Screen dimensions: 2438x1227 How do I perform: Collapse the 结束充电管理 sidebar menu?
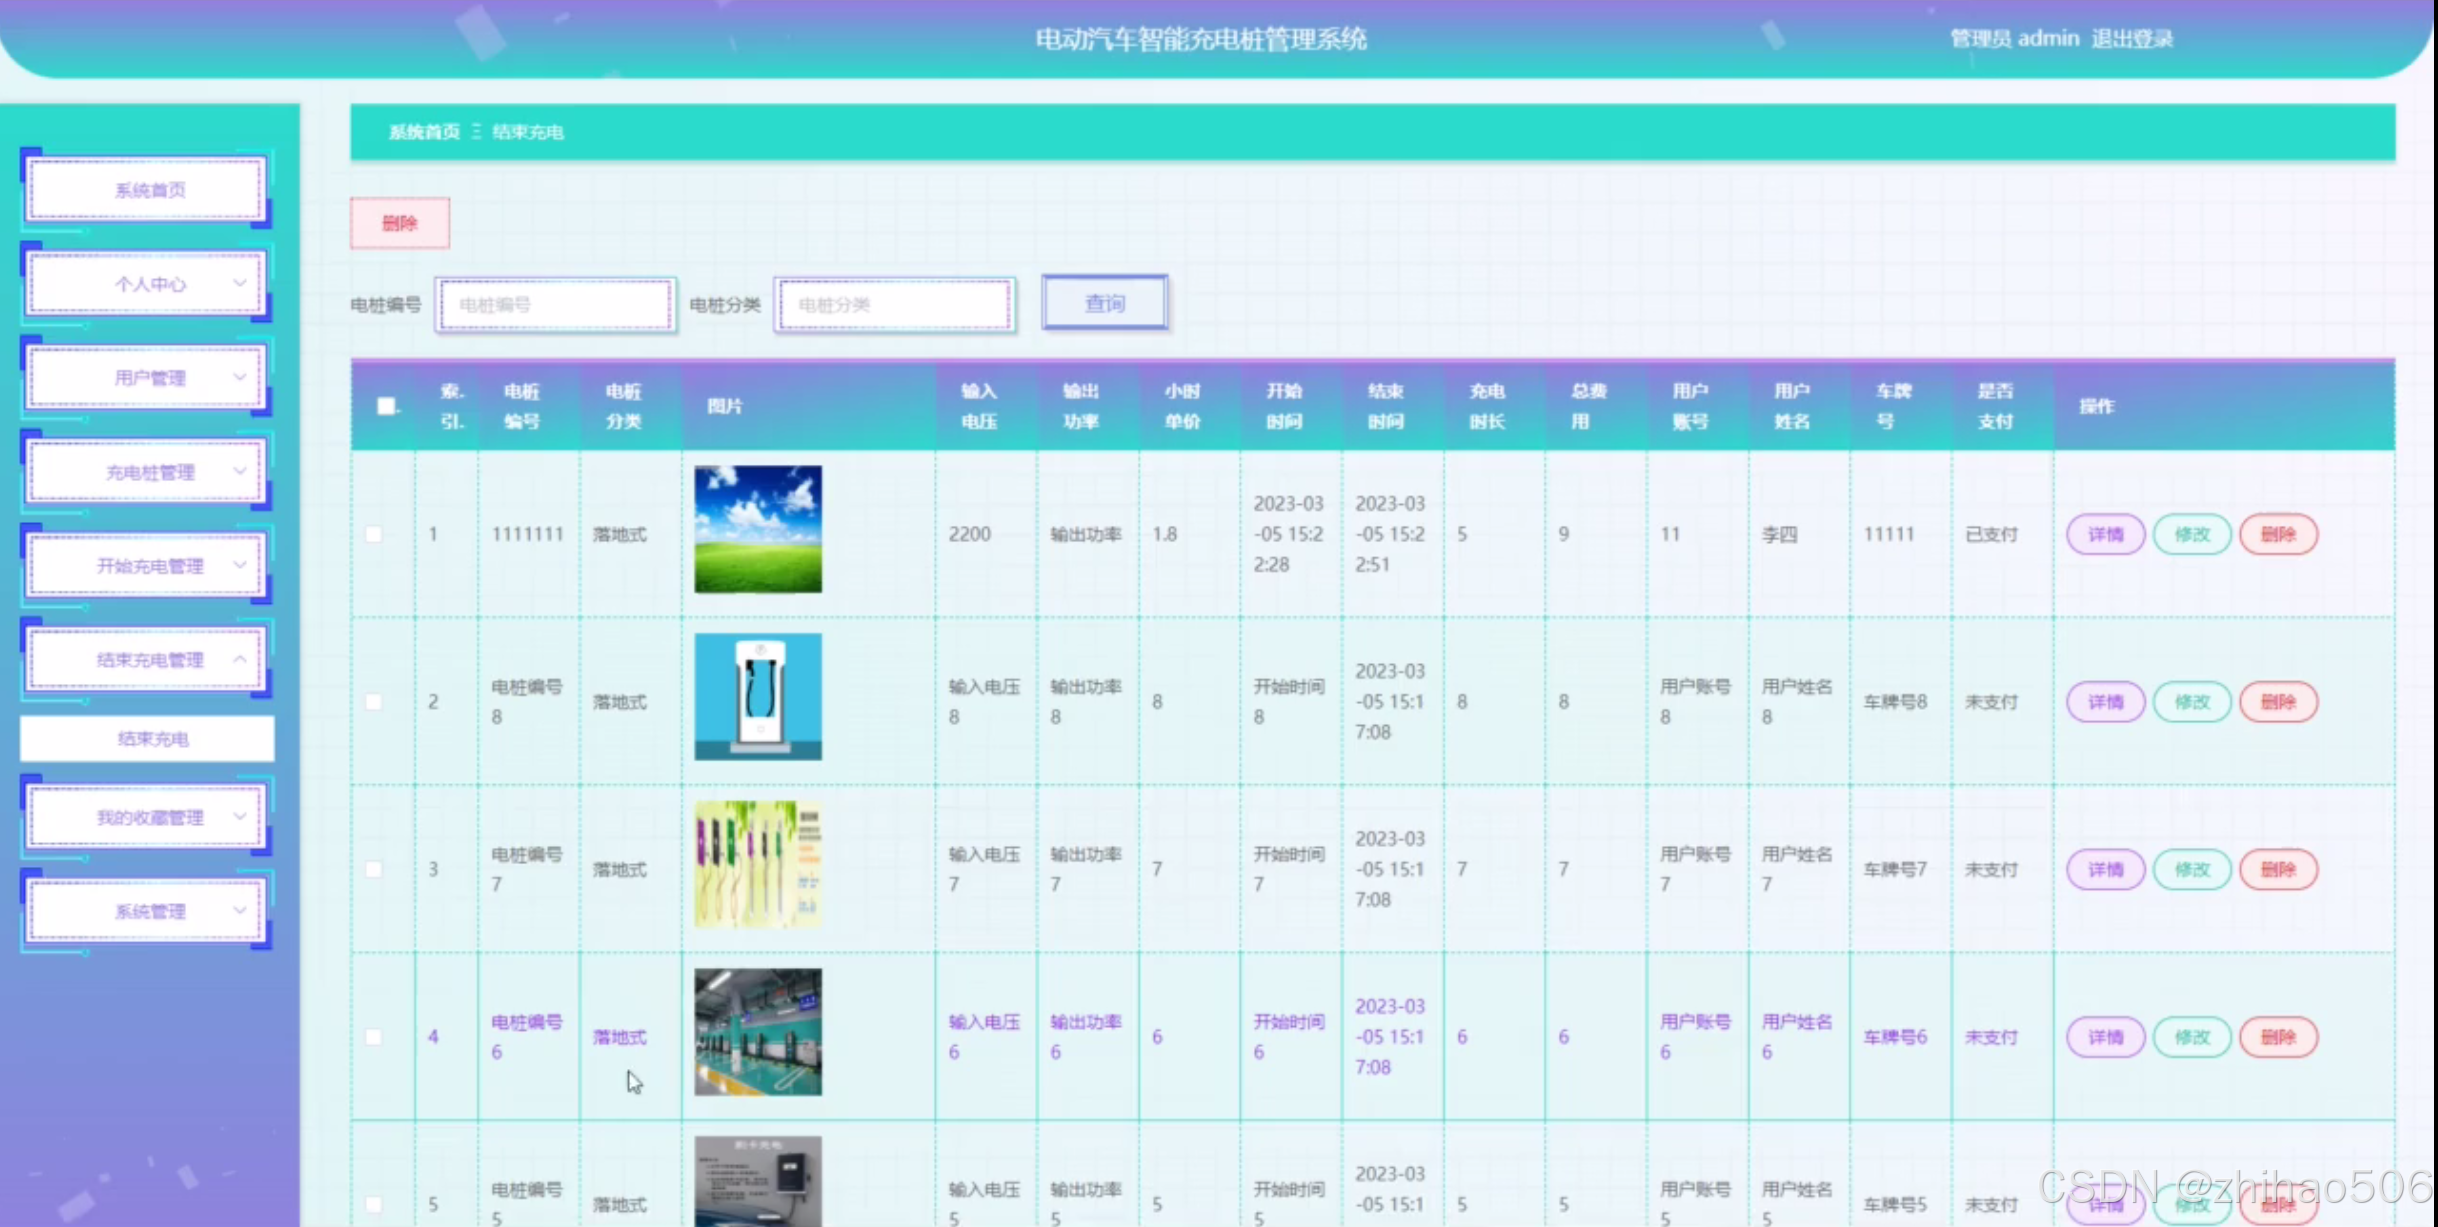click(x=148, y=660)
